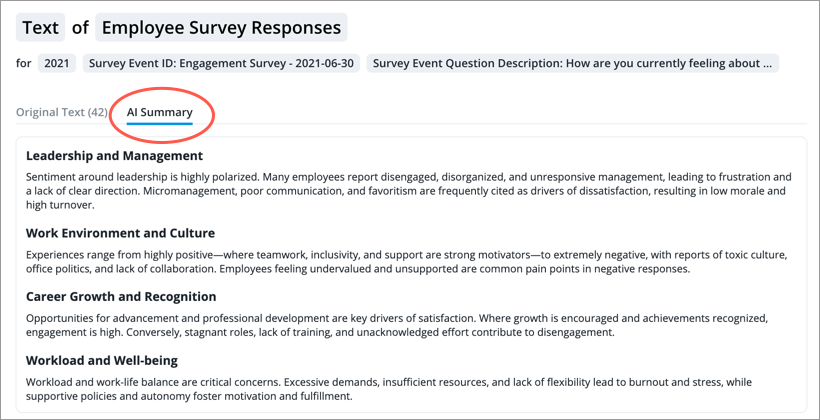Open the Text metric selector pill
The width and height of the screenshot is (820, 420).
tap(41, 28)
